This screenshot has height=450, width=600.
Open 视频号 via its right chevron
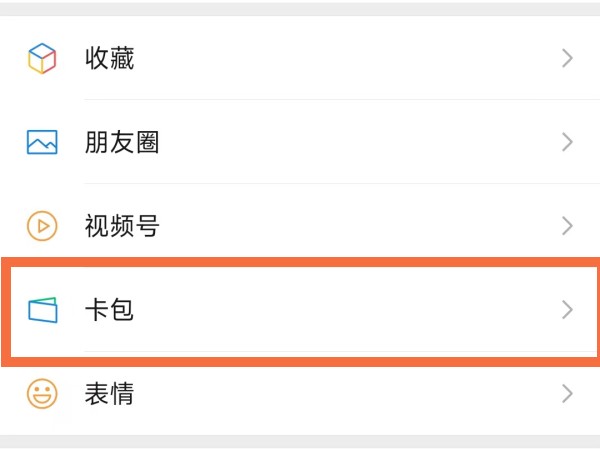coord(567,226)
